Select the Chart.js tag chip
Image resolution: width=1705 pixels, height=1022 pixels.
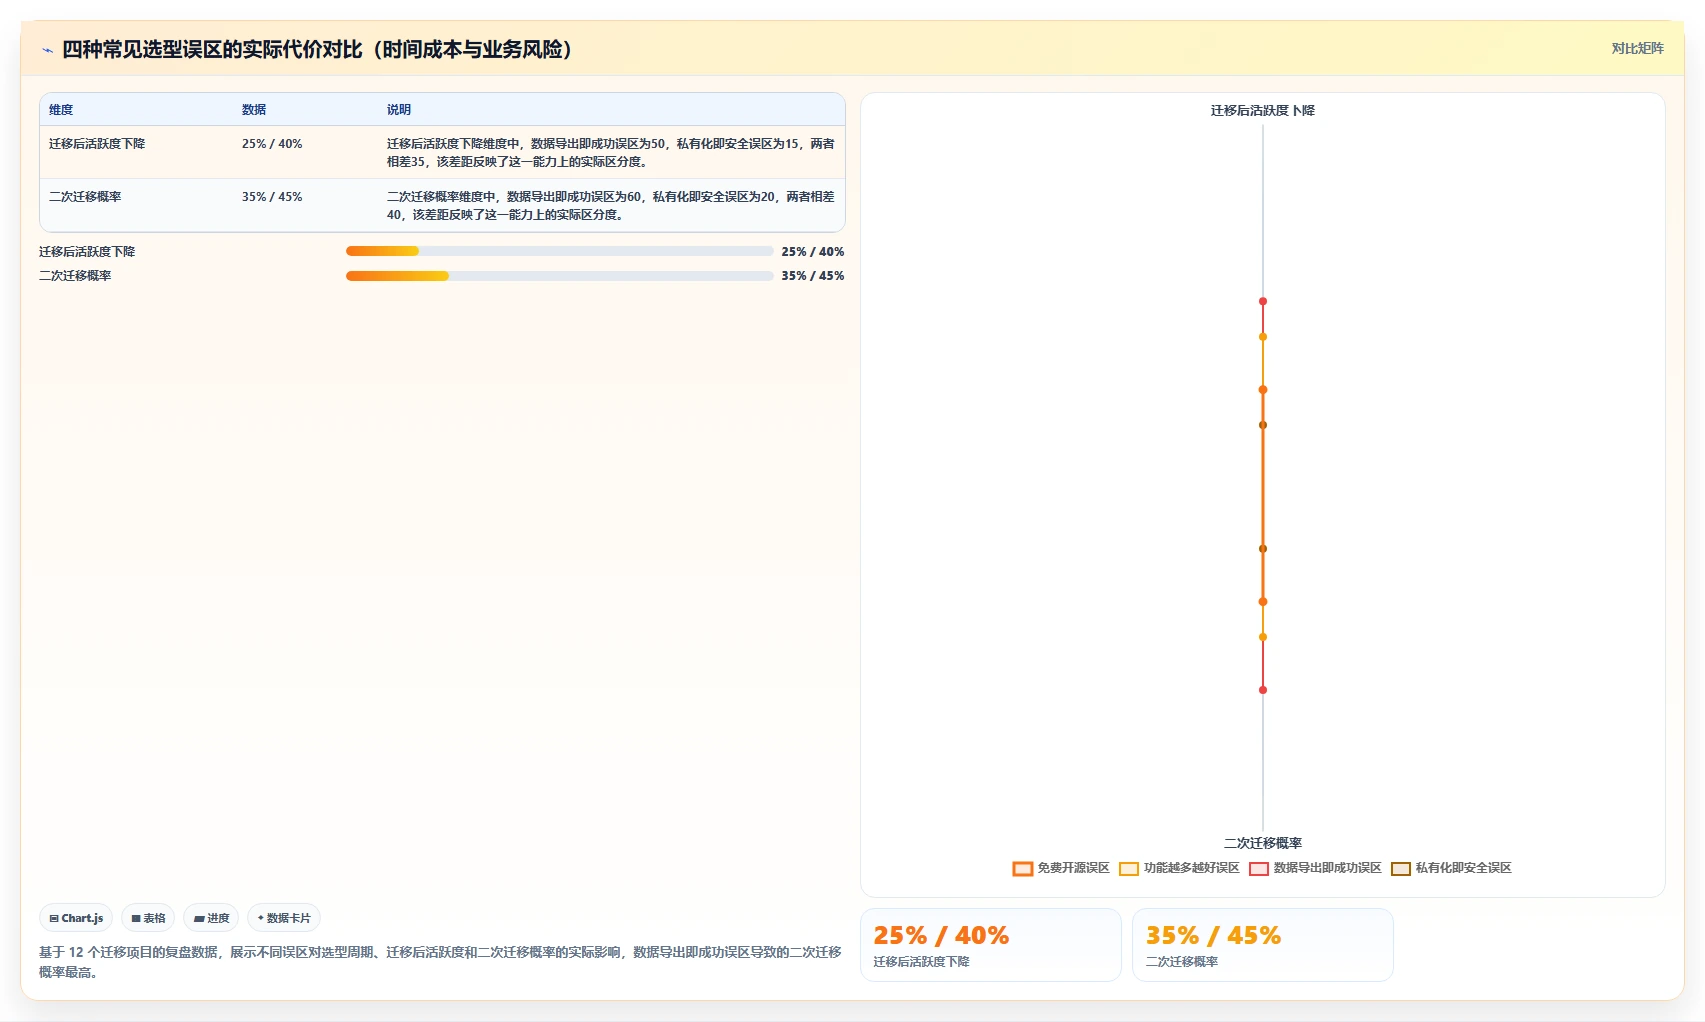[x=76, y=918]
